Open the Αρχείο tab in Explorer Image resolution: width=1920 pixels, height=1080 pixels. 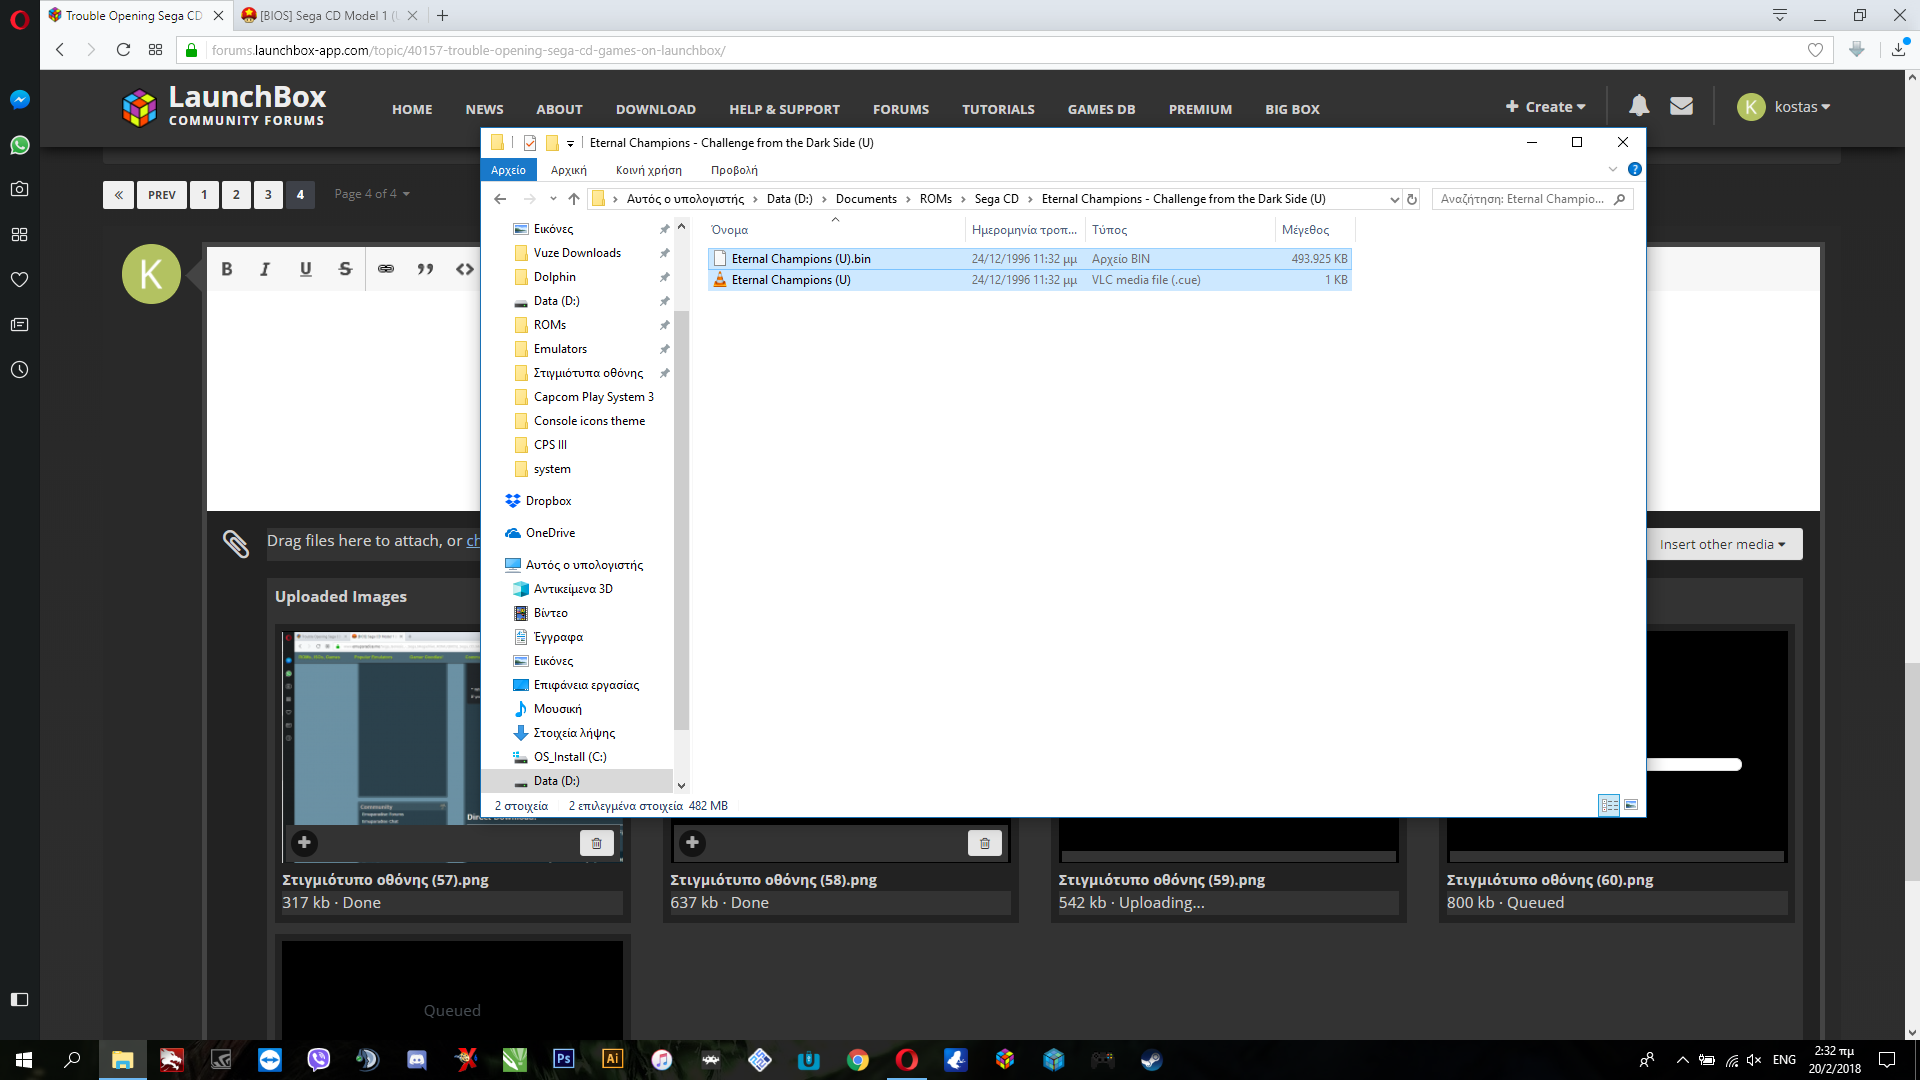pos(508,170)
